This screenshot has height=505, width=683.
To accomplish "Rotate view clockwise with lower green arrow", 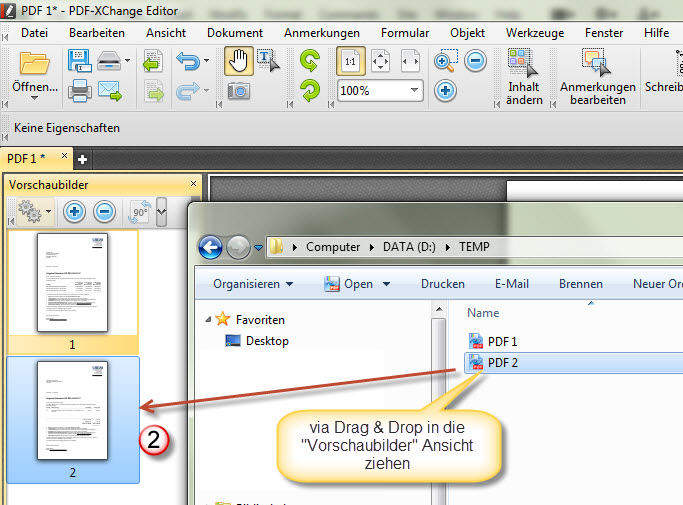I will click(310, 91).
